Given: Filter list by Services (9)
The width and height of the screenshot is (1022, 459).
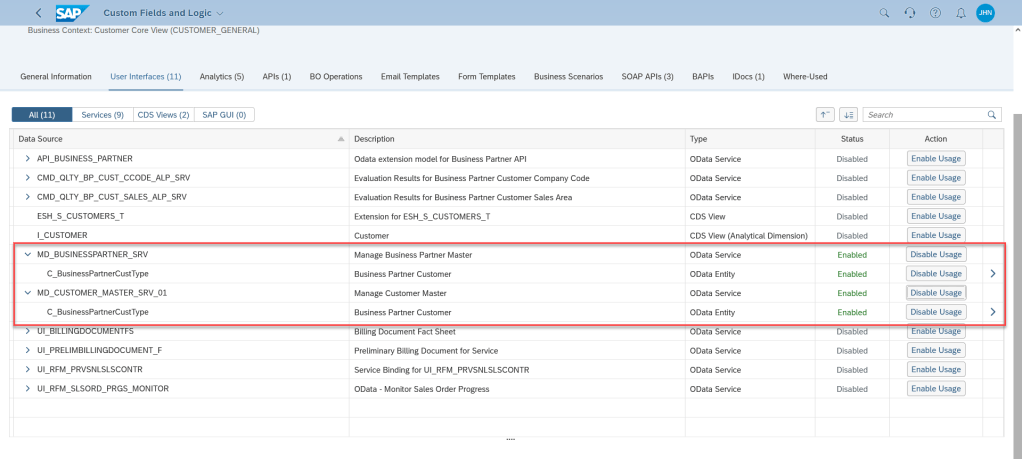Looking at the screenshot, I should (x=102, y=115).
